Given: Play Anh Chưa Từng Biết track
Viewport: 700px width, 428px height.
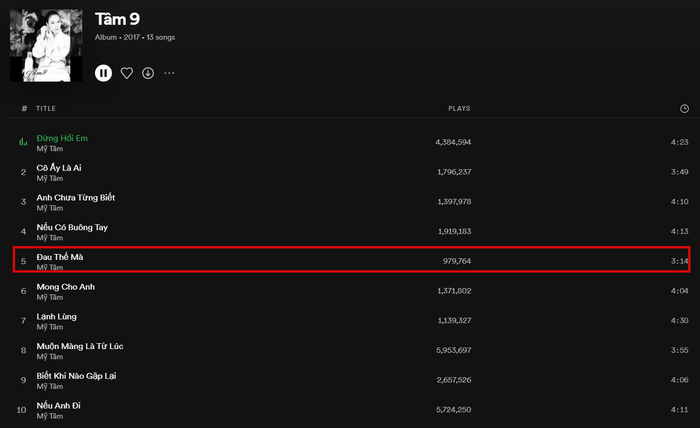Looking at the screenshot, I should [75, 197].
